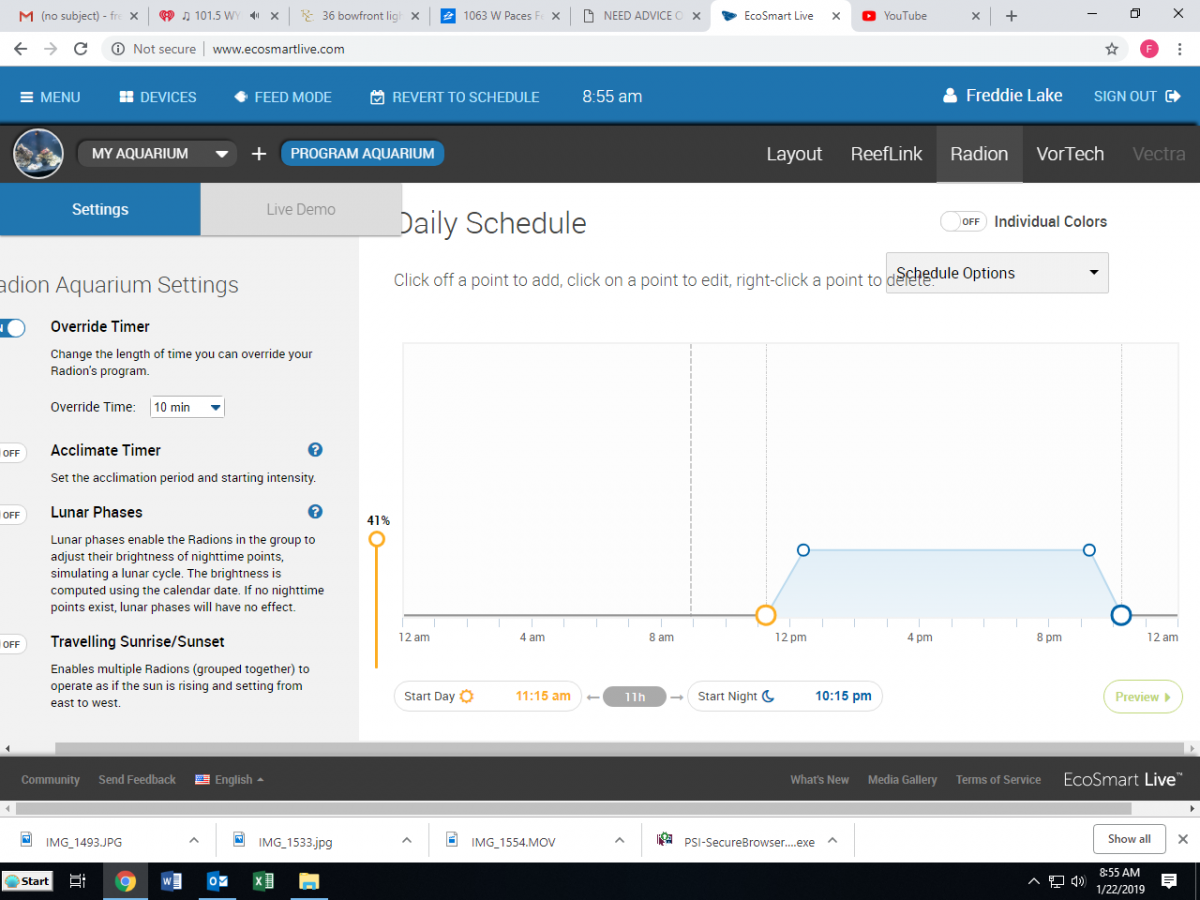Switch to the Layout tab
Viewport: 1200px width, 900px height.
tap(794, 154)
